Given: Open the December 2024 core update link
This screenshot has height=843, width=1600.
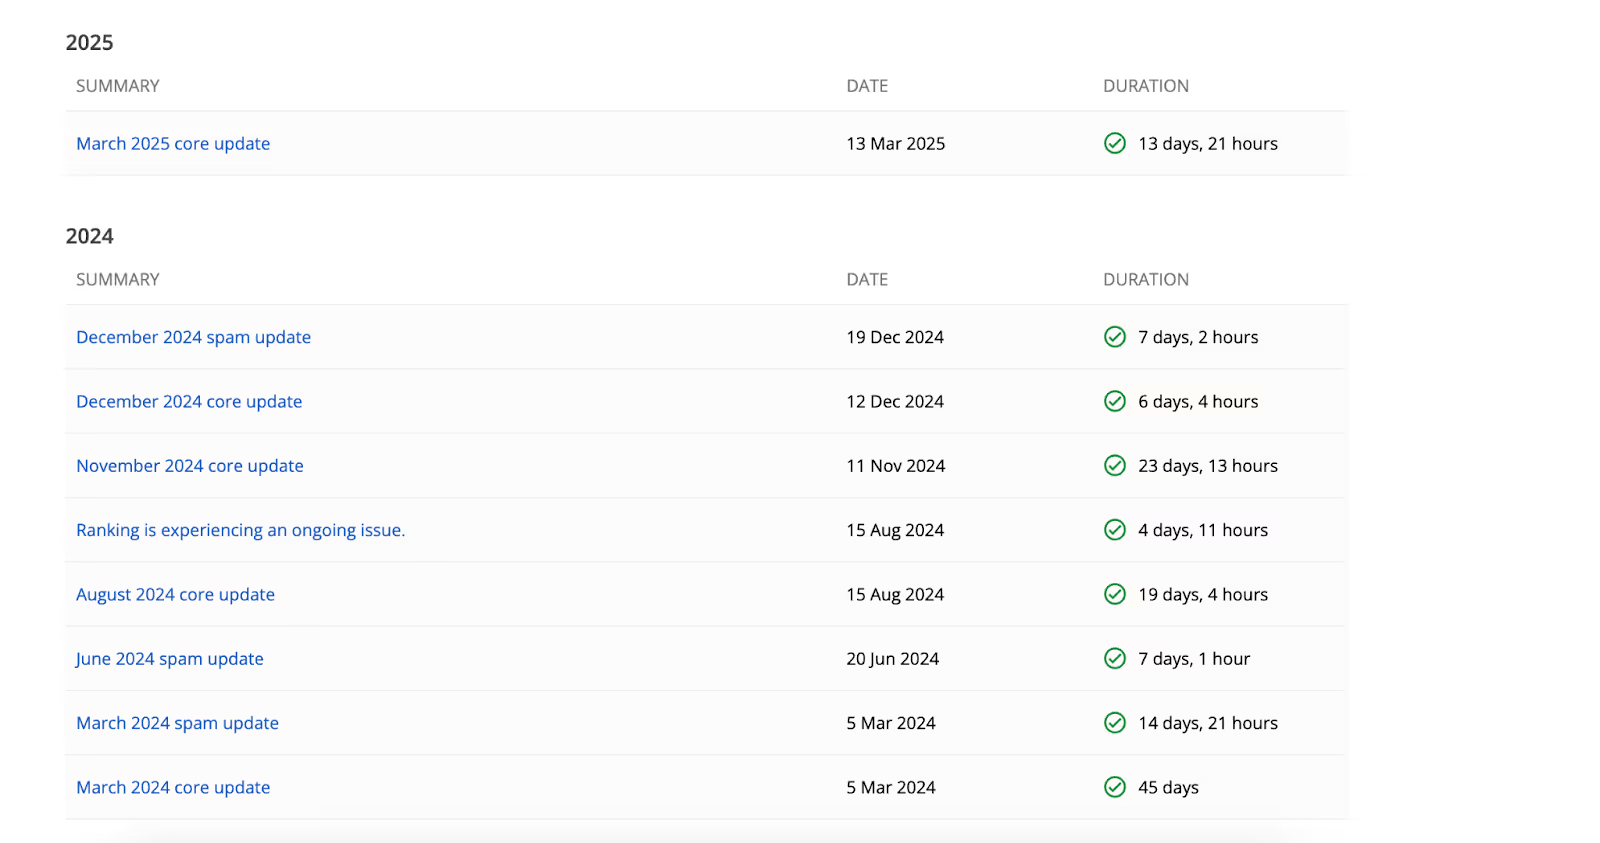Looking at the screenshot, I should point(189,401).
